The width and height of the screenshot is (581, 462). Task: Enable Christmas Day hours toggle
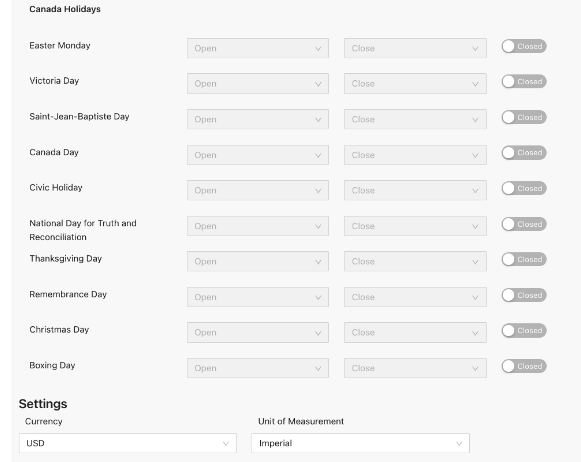click(x=524, y=330)
